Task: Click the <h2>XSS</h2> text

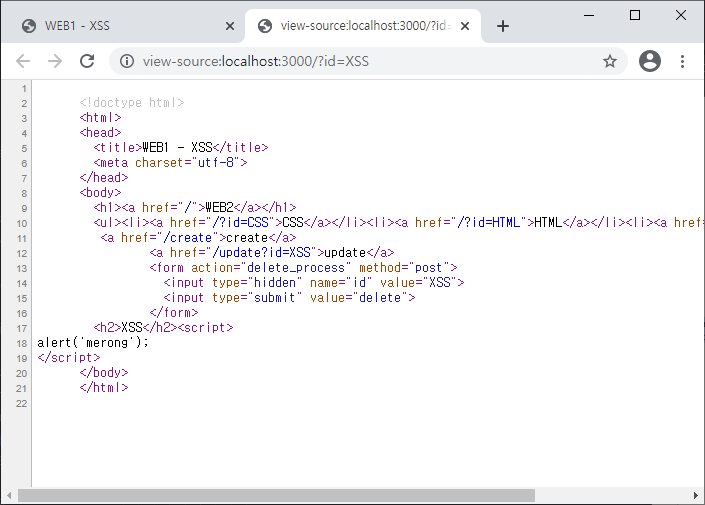Action: [x=135, y=327]
